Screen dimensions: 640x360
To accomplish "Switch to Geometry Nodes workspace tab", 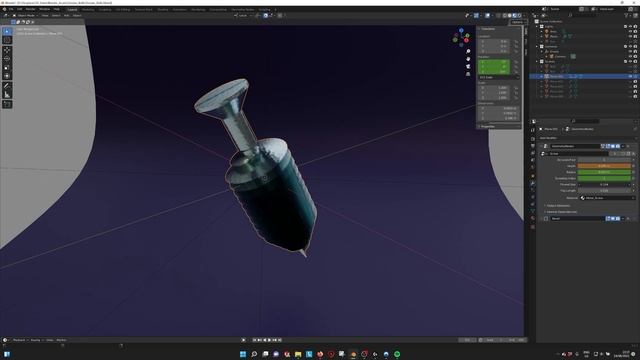I will coord(242,9).
